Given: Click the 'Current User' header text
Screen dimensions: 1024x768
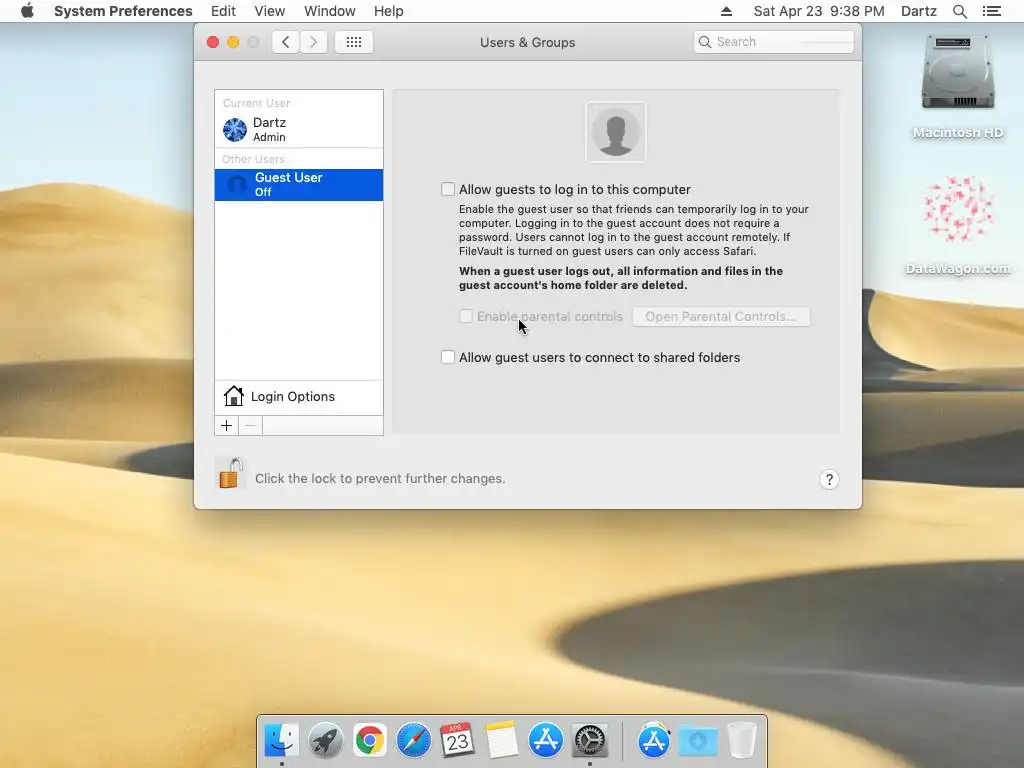Looking at the screenshot, I should click(256, 103).
